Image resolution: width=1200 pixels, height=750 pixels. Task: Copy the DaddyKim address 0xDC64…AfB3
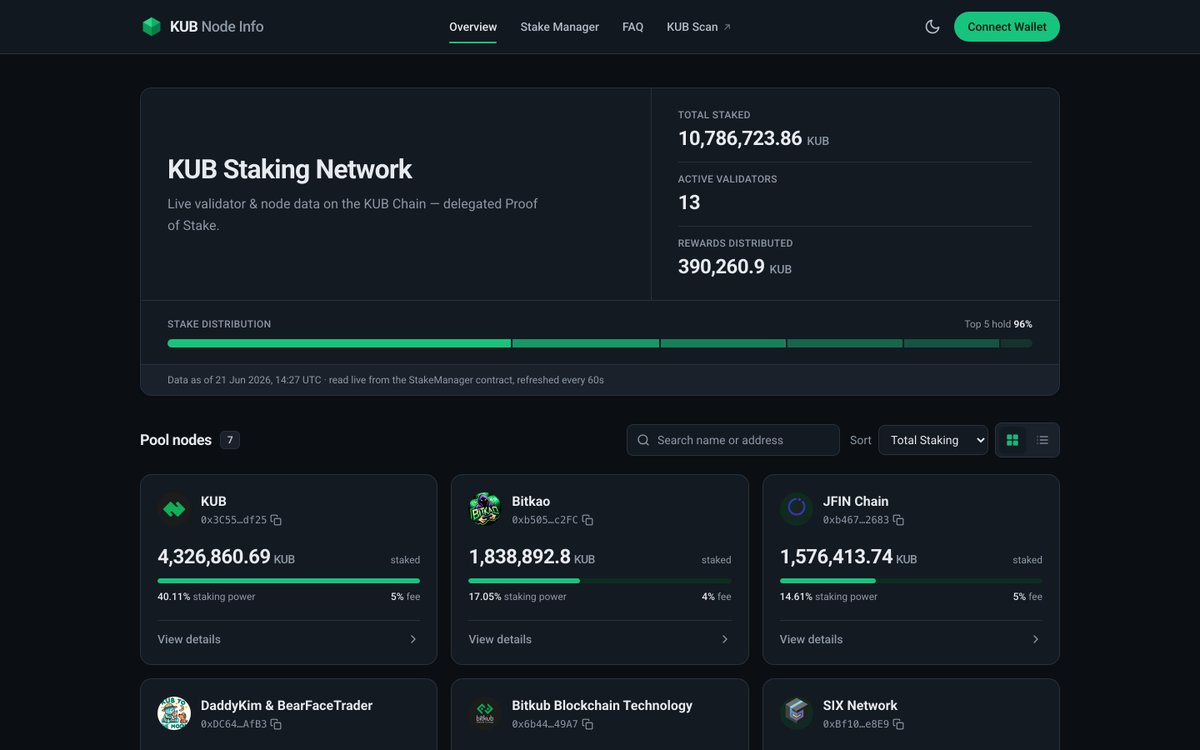[276, 724]
